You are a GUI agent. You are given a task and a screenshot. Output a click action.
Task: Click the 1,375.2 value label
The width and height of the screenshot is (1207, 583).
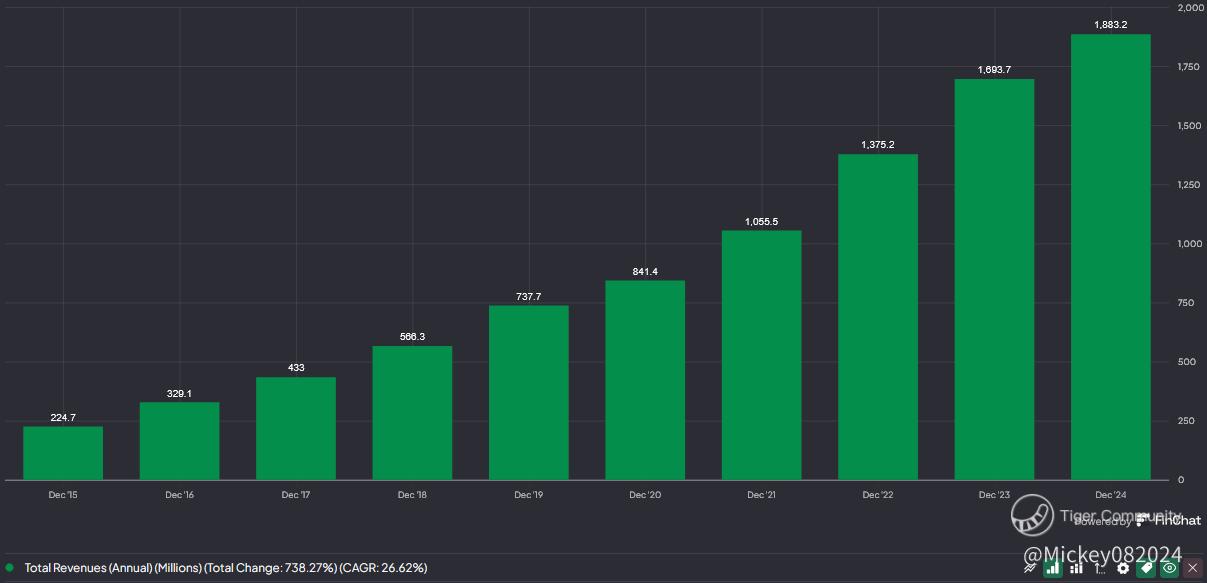(x=878, y=145)
